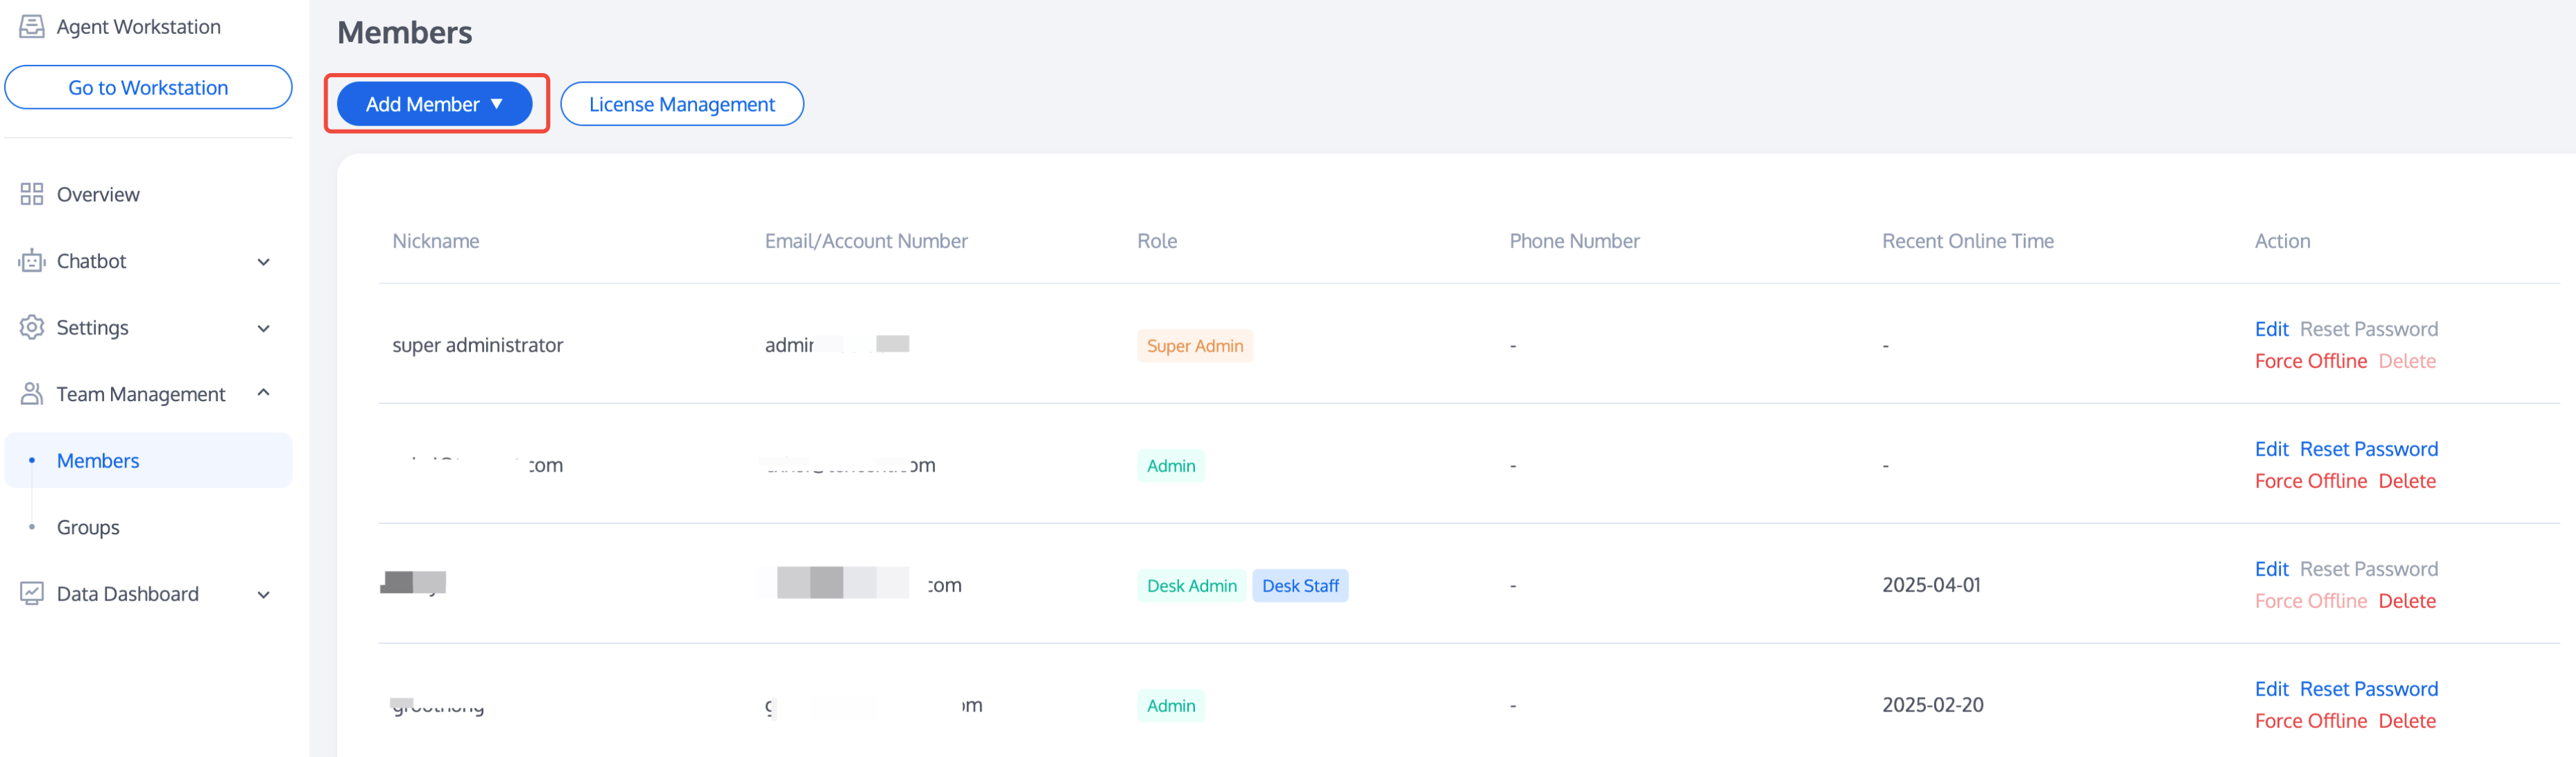Expand the Settings menu chevron
The image size is (2576, 757).
click(264, 328)
